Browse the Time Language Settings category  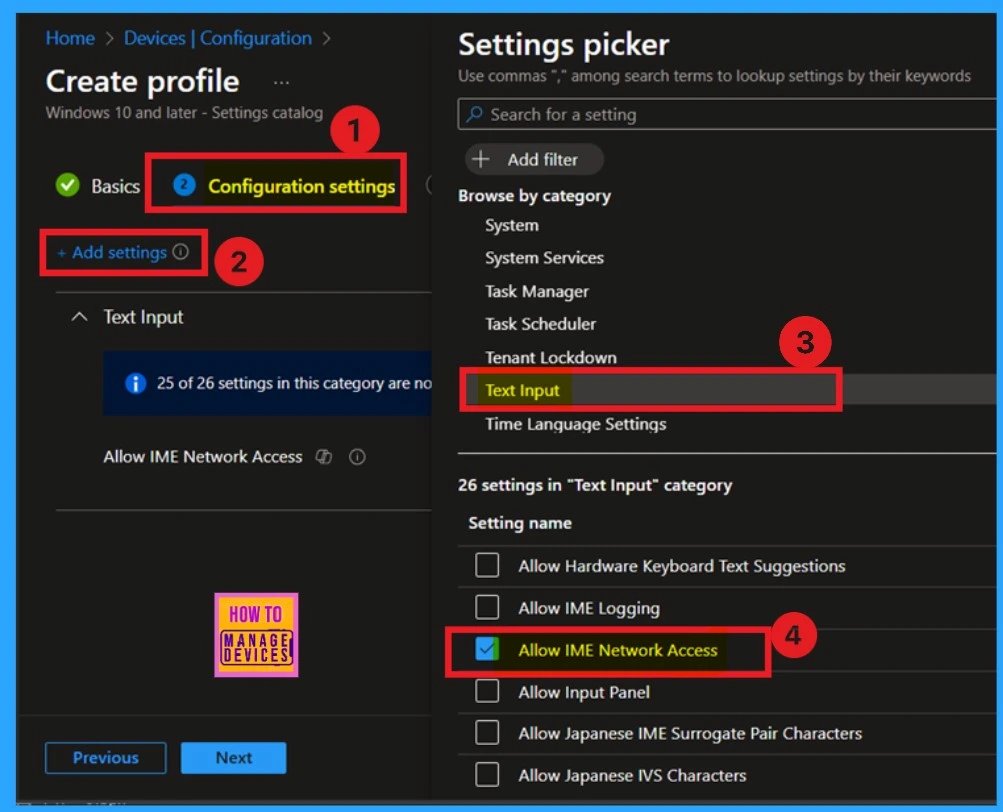pyautogui.click(x=576, y=424)
